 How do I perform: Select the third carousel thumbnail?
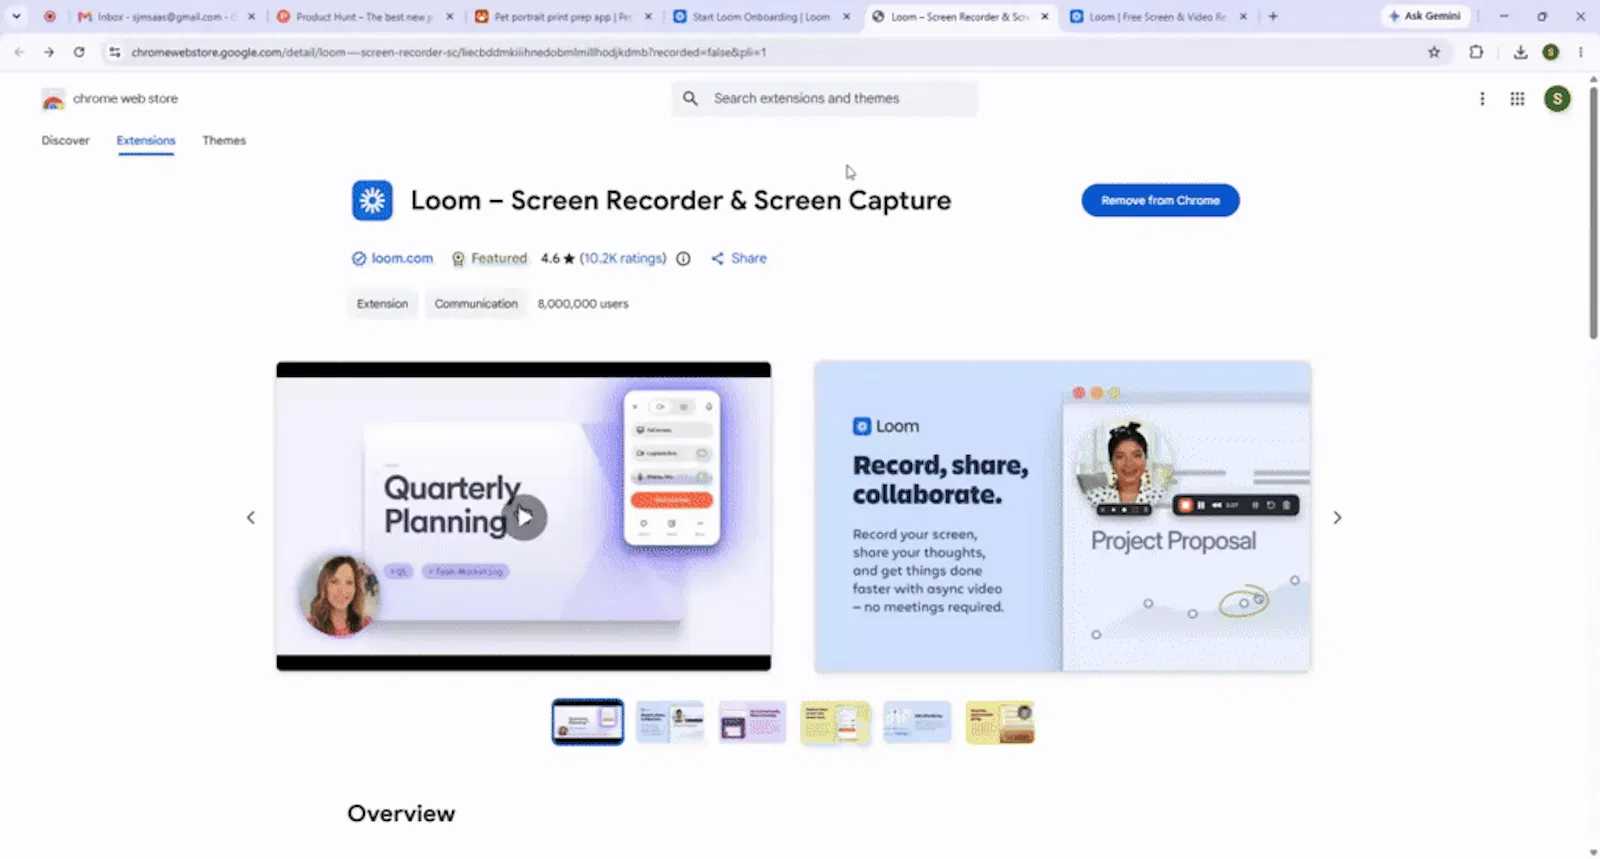tap(752, 722)
